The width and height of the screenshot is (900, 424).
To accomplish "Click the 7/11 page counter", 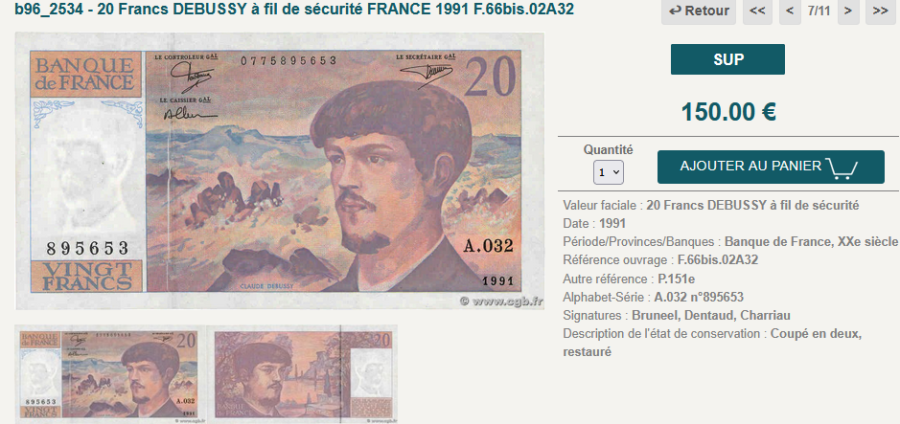I will pyautogui.click(x=819, y=11).
